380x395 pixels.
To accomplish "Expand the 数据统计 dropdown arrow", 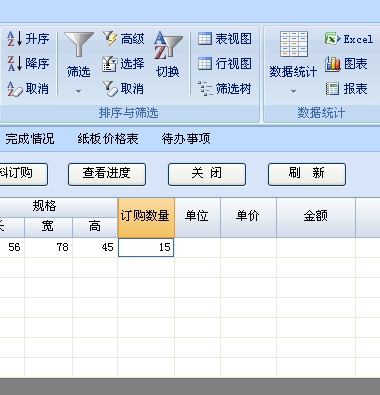I will coord(293,91).
